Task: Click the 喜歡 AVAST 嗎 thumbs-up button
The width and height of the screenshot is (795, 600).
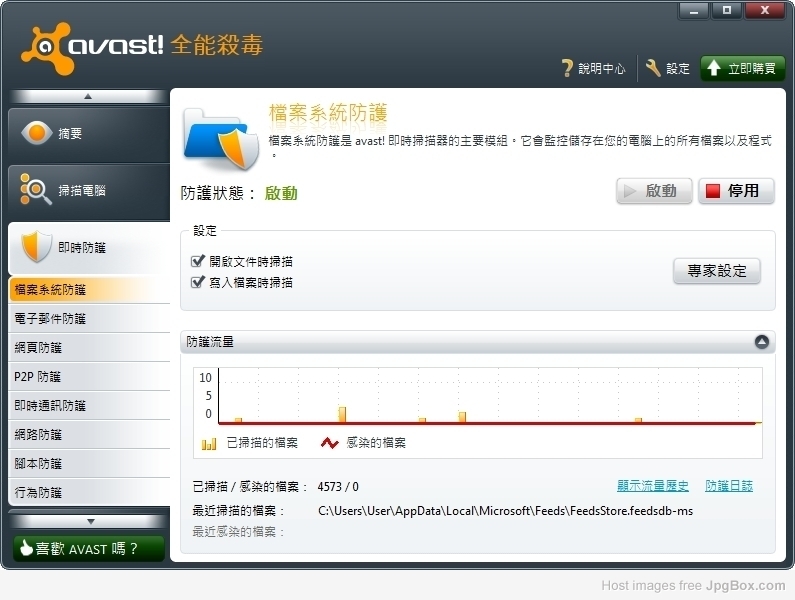Action: click(88, 548)
